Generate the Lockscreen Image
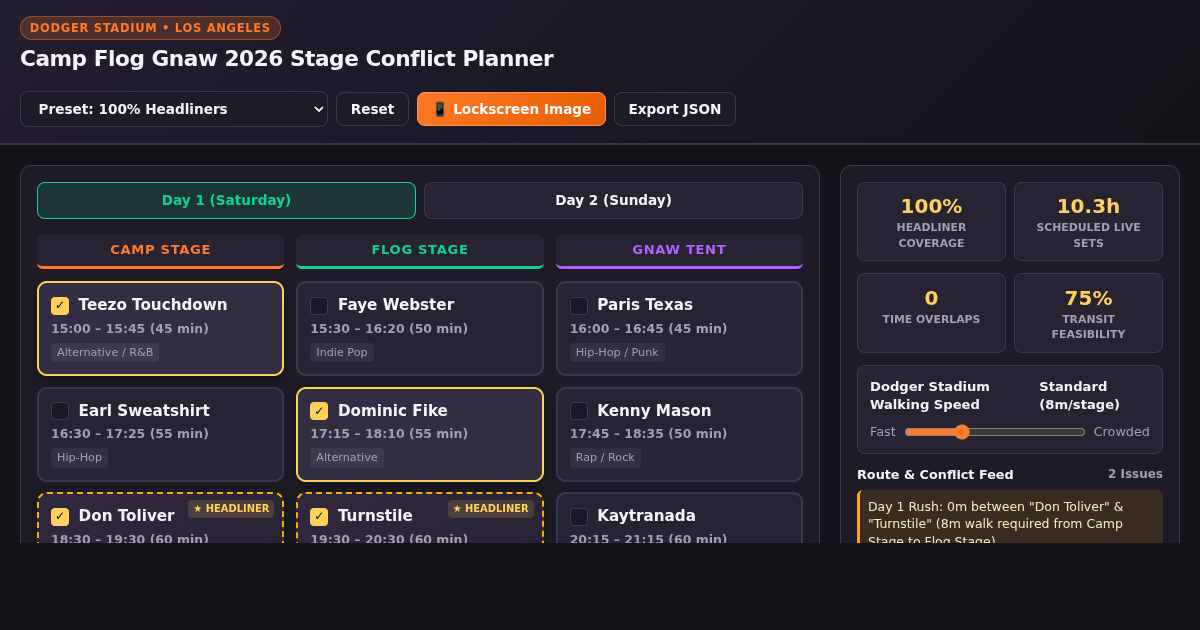 [x=511, y=109]
